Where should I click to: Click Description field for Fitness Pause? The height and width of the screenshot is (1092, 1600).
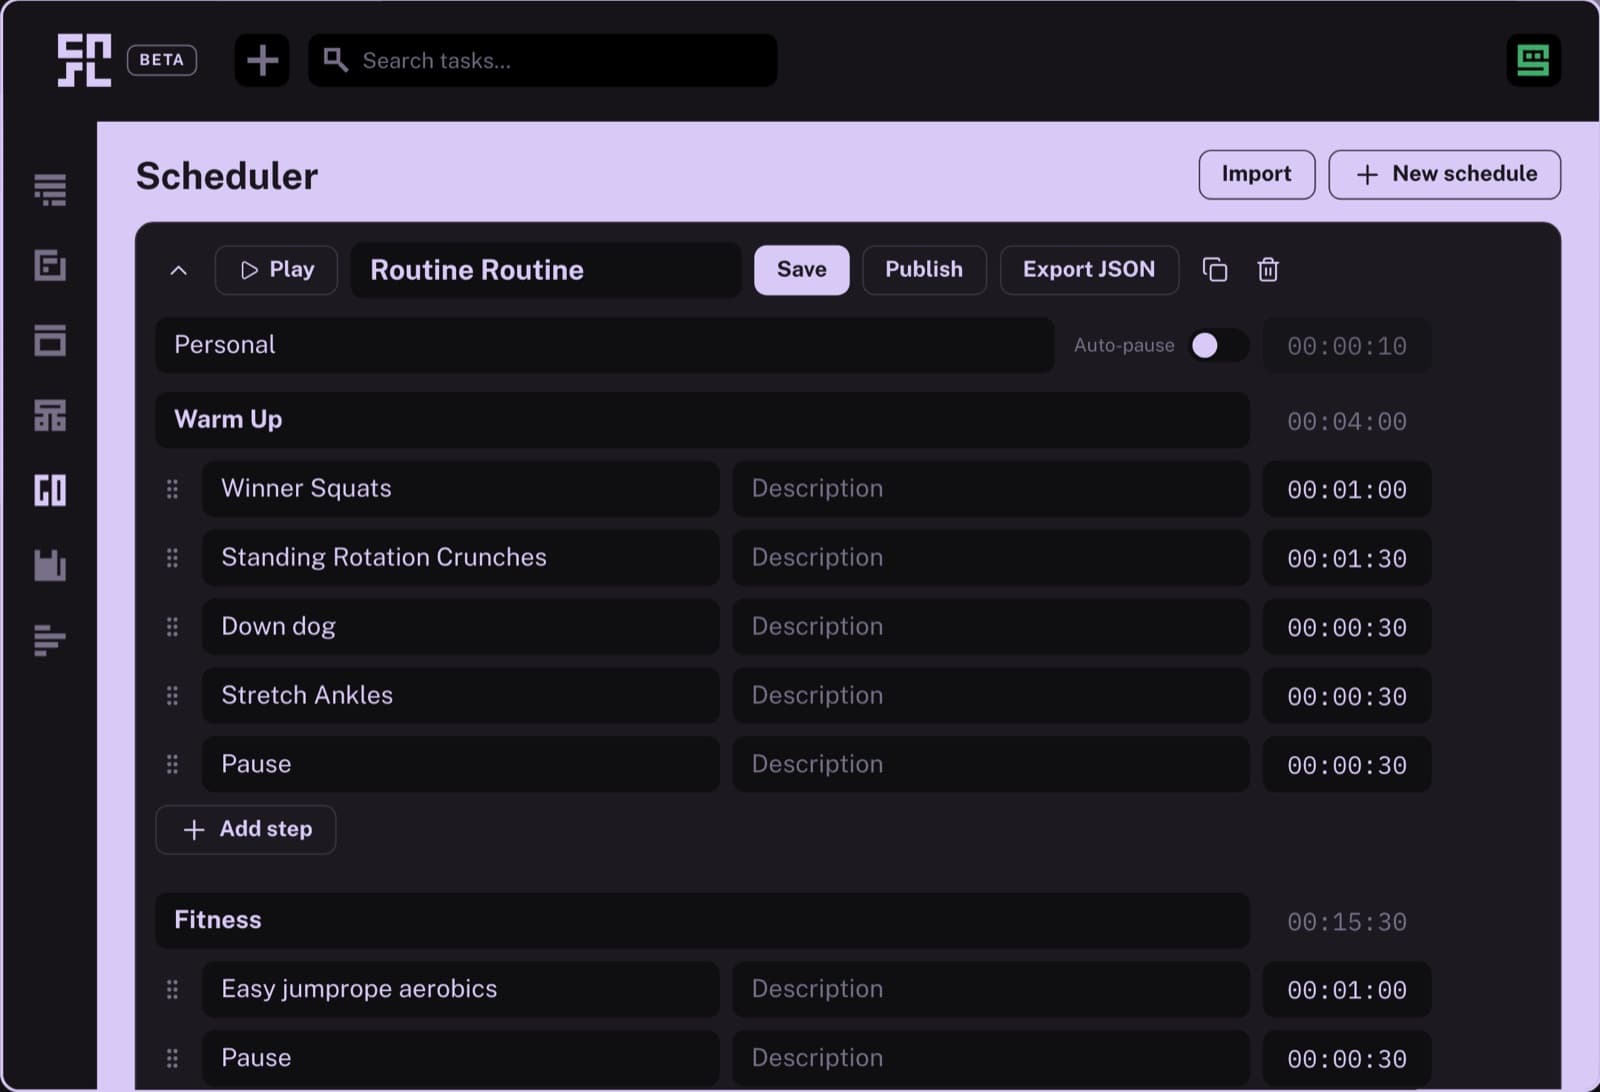click(x=991, y=1059)
